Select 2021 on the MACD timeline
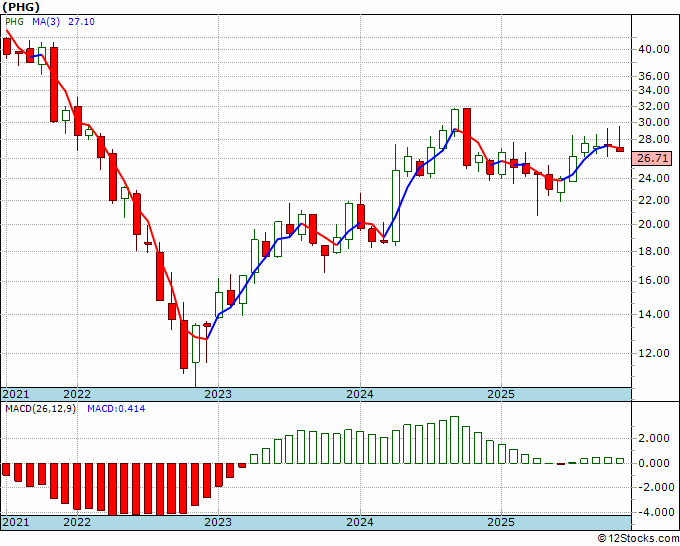The width and height of the screenshot is (680, 546). point(16,522)
